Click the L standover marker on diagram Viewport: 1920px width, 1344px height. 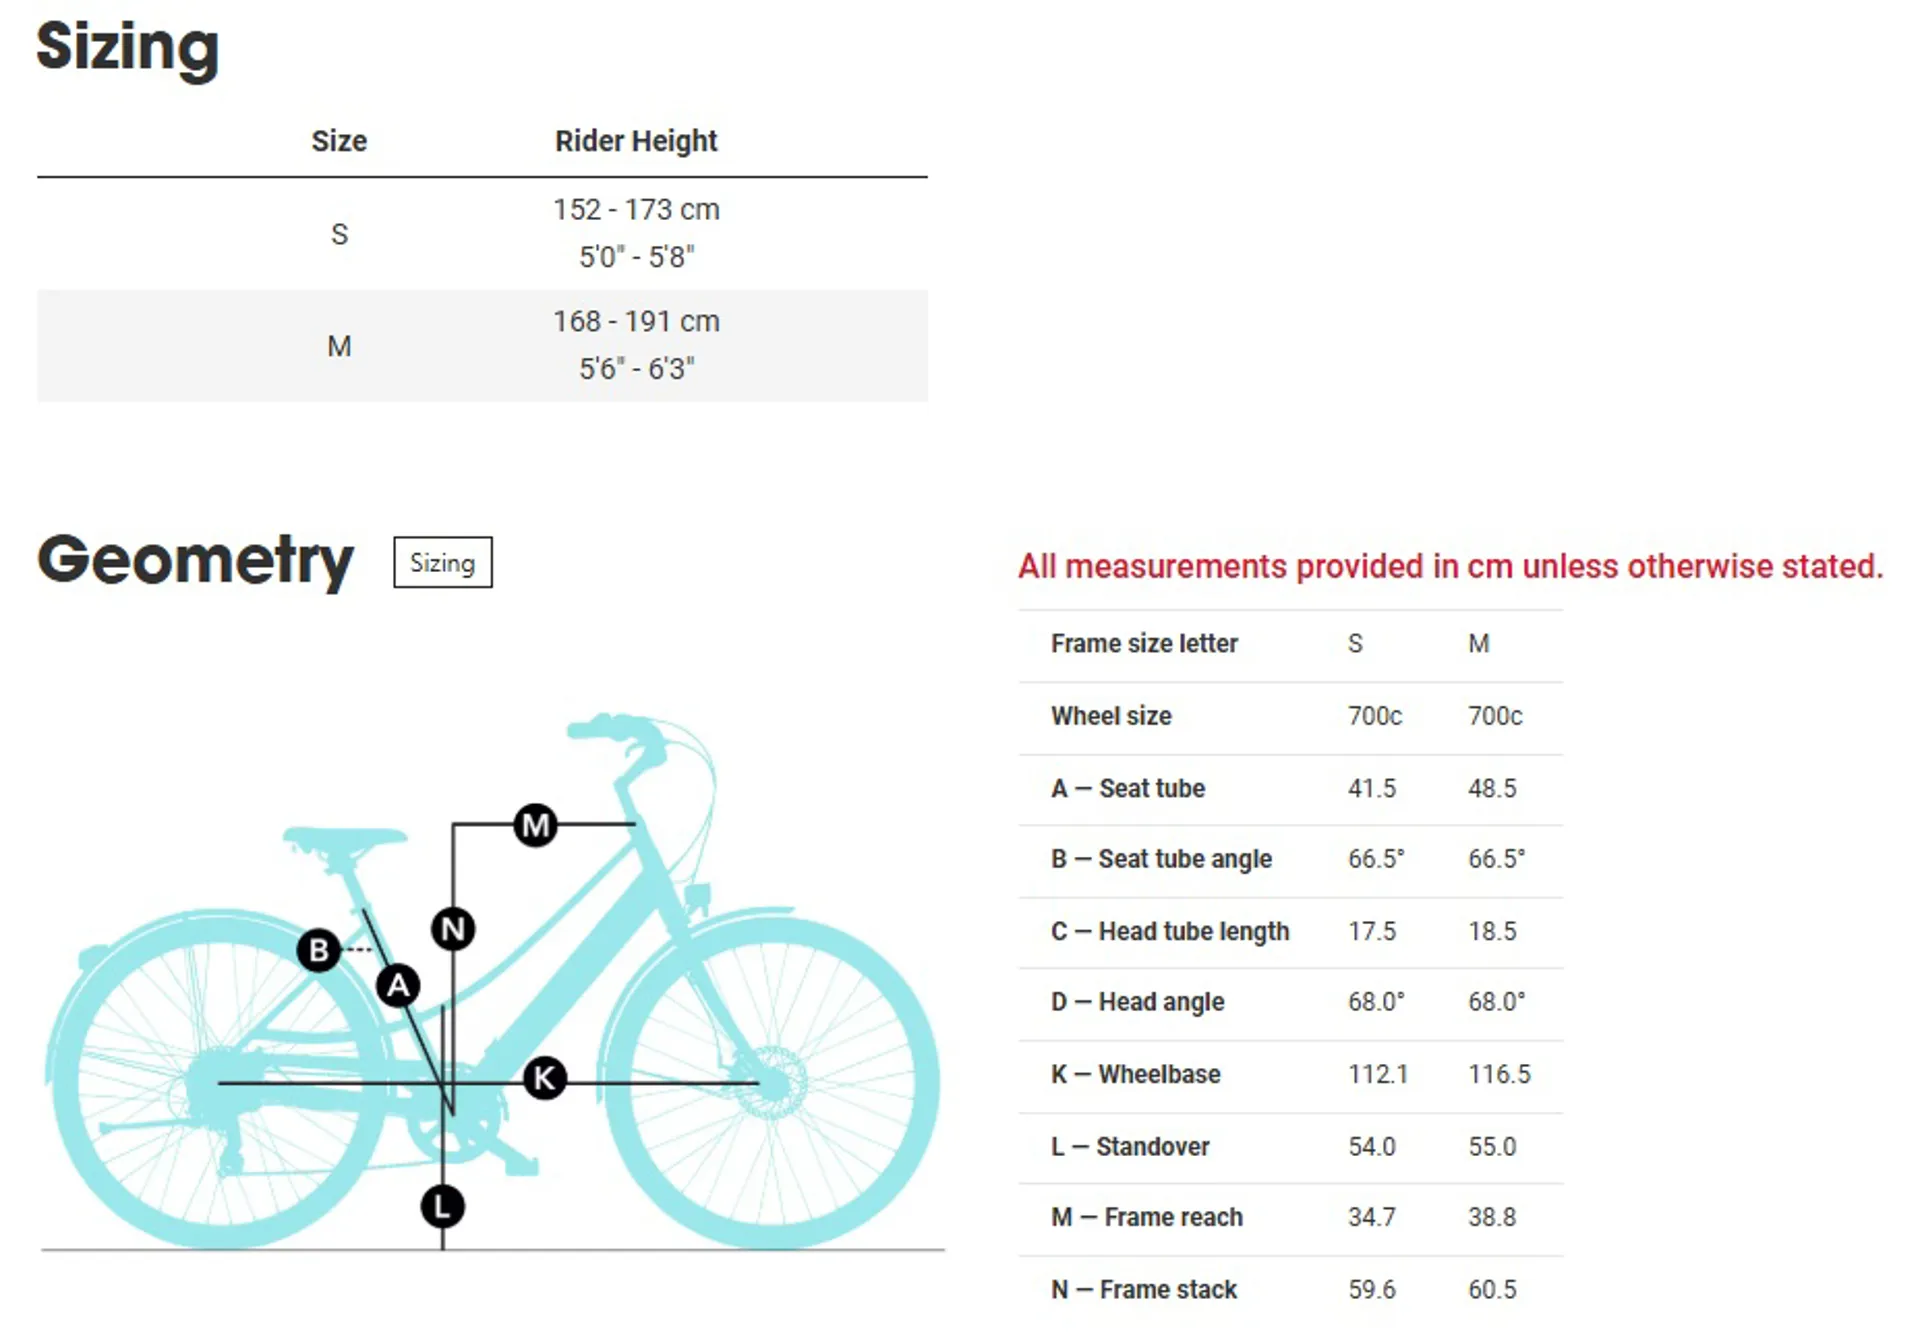point(442,1206)
